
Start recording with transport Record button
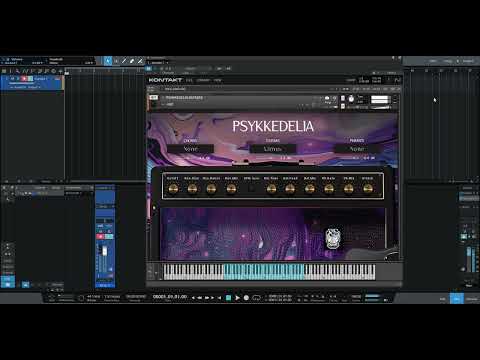(x=246, y=298)
